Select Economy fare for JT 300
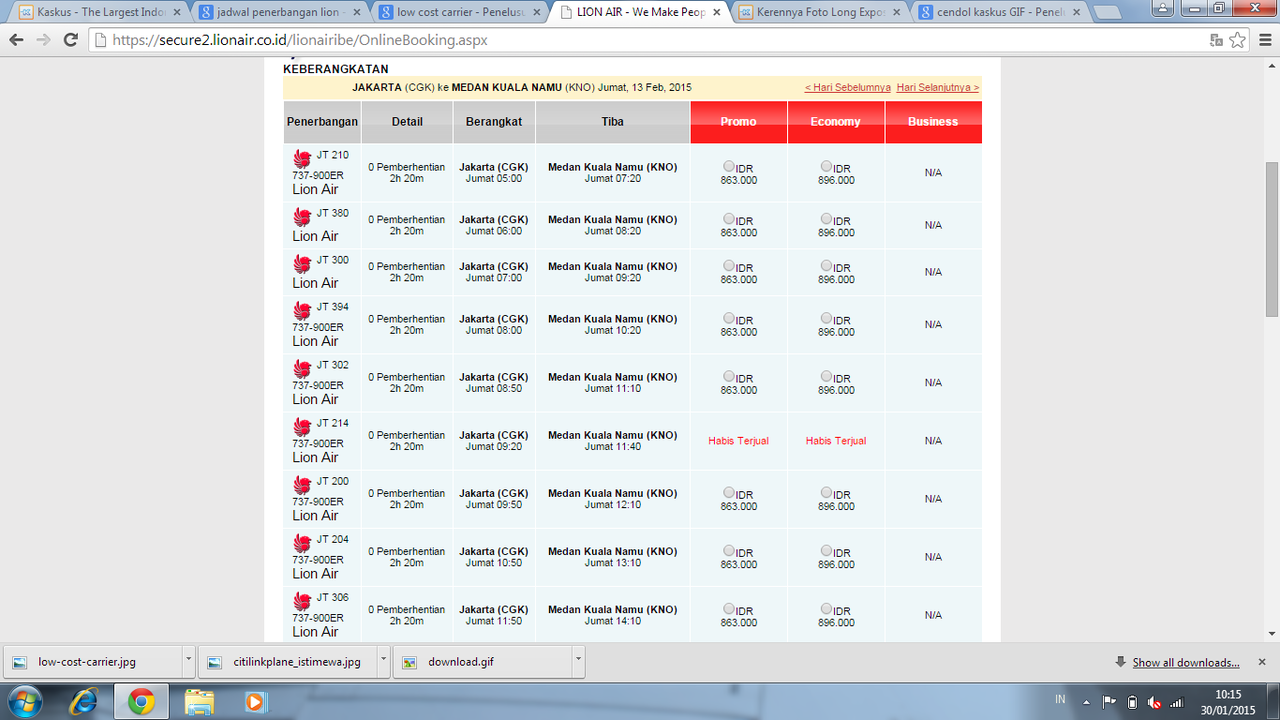The height and width of the screenshot is (720, 1280). pos(826,266)
